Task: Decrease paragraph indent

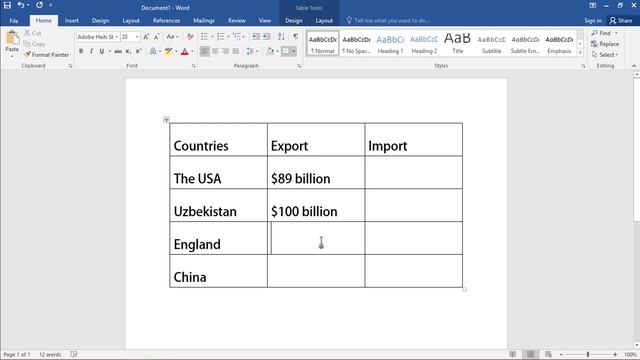Action: pyautogui.click(x=256, y=37)
